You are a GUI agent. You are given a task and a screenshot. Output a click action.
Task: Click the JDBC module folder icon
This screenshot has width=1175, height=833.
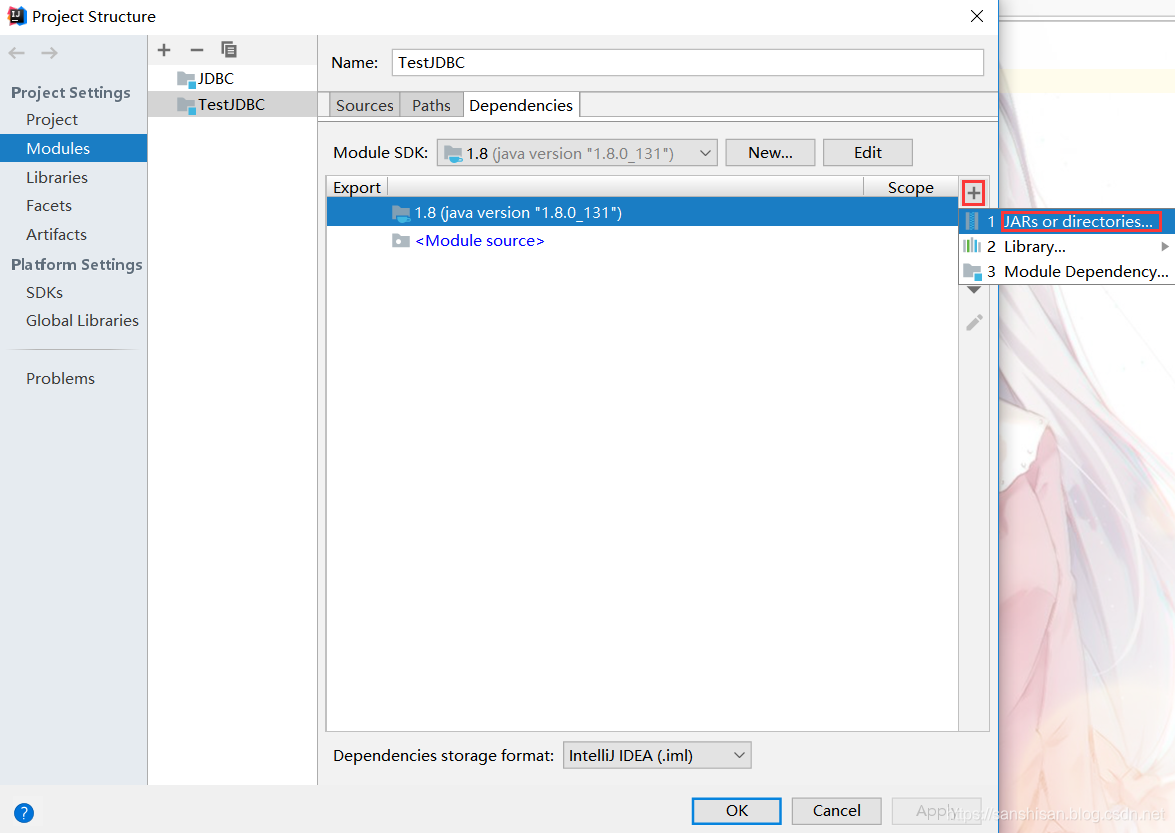[186, 79]
